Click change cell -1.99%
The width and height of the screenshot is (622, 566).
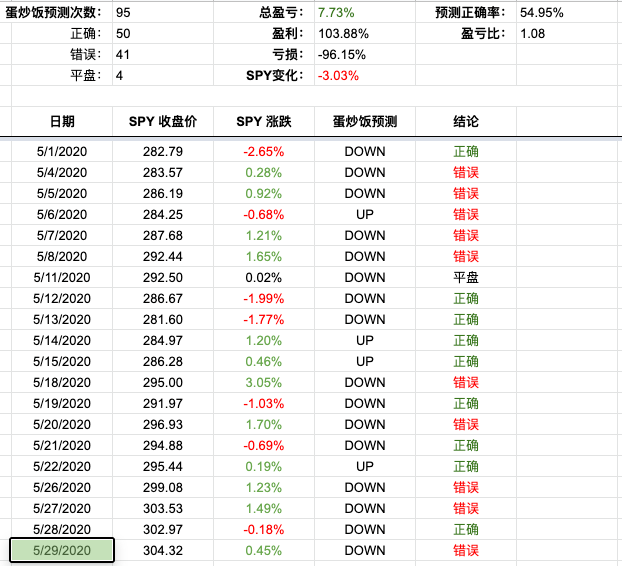pyautogui.click(x=264, y=299)
